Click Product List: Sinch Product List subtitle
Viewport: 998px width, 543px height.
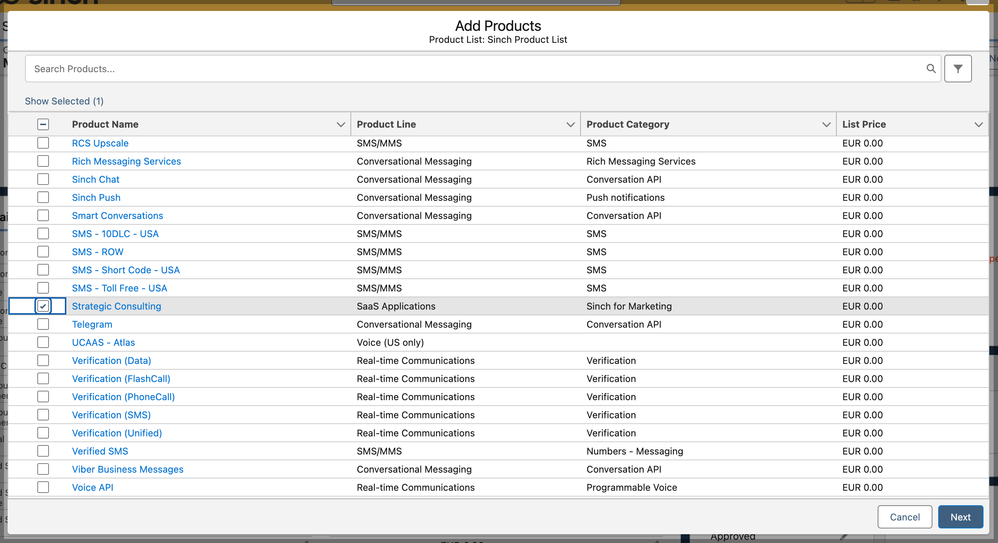coord(498,39)
